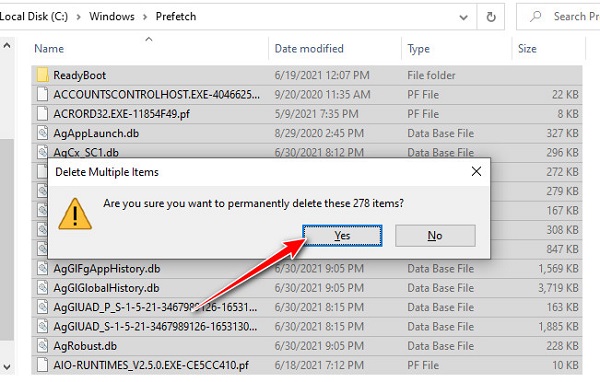Click the yellow warning triangle icon
Screen dimensions: 600x382
[x=75, y=214]
